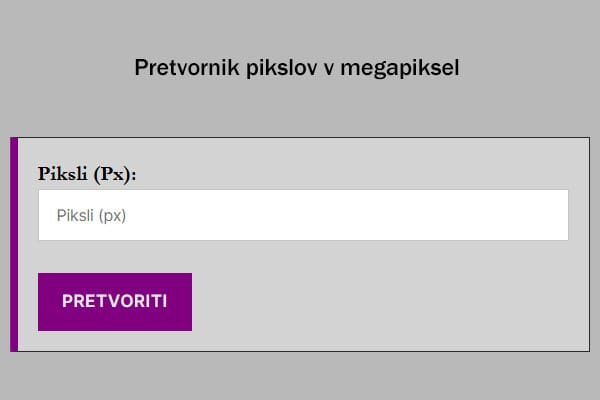600x400 pixels.
Task: Click the "Pretvornik pikslov v megapiksel" heading
Action: click(x=297, y=68)
